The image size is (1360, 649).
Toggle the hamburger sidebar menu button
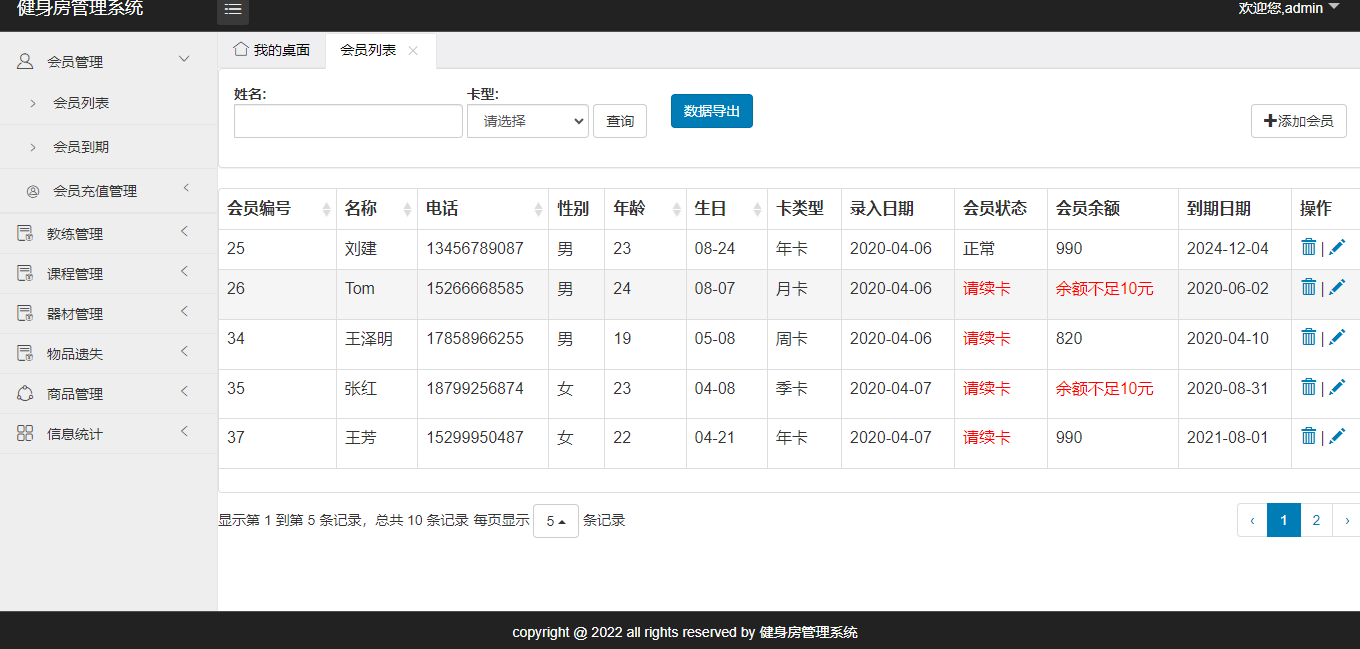coord(233,9)
